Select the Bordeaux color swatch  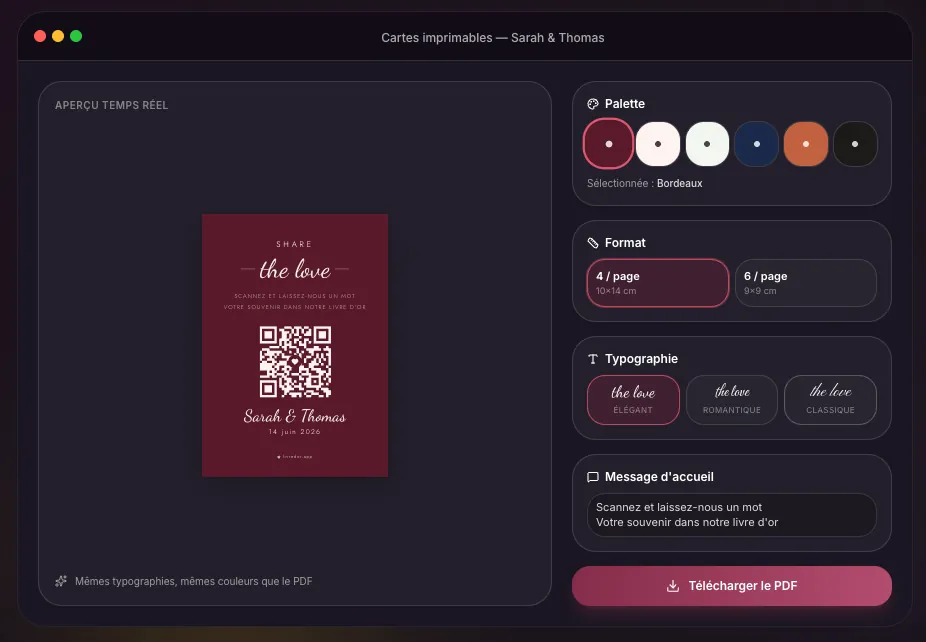click(608, 144)
